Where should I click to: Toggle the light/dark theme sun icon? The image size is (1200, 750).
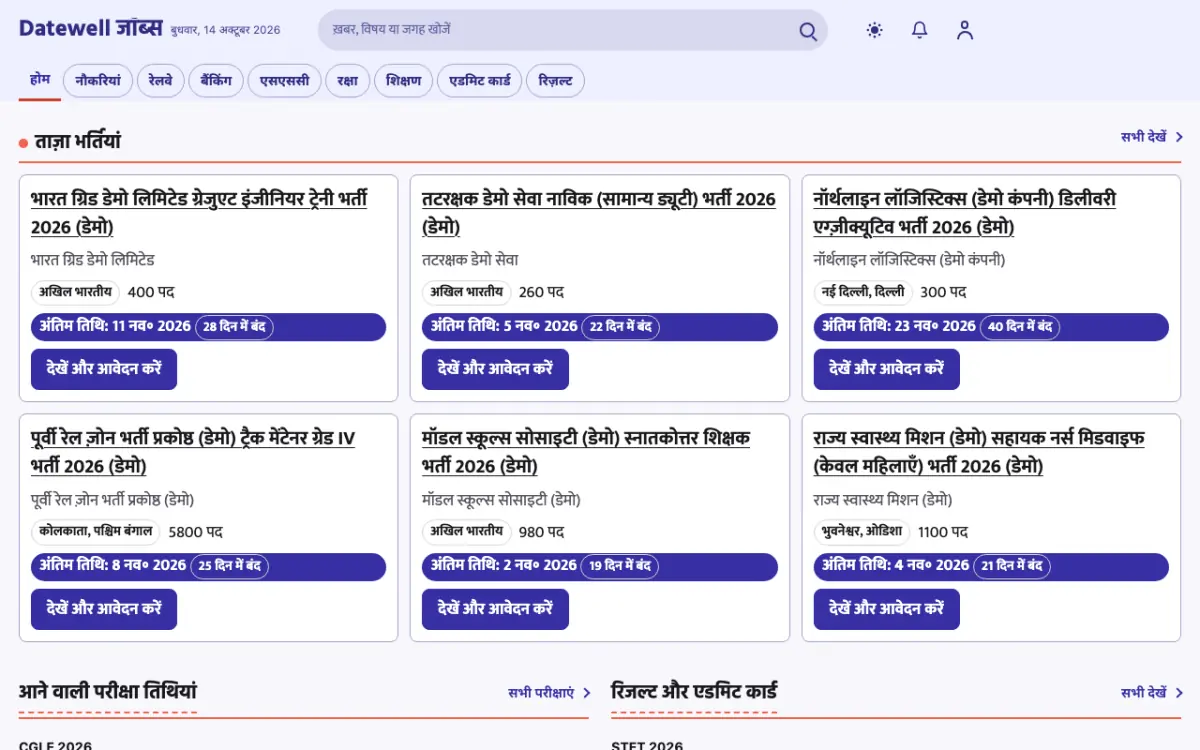tap(875, 30)
